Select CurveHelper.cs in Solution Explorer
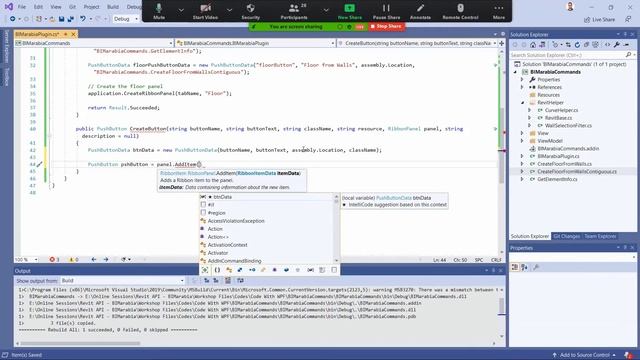Screen dimensions: 640x360 click(x=561, y=110)
